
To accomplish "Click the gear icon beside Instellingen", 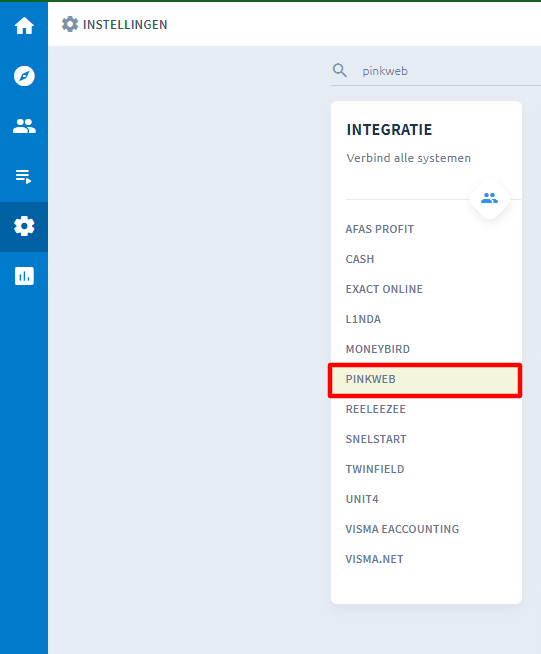I will coord(70,24).
